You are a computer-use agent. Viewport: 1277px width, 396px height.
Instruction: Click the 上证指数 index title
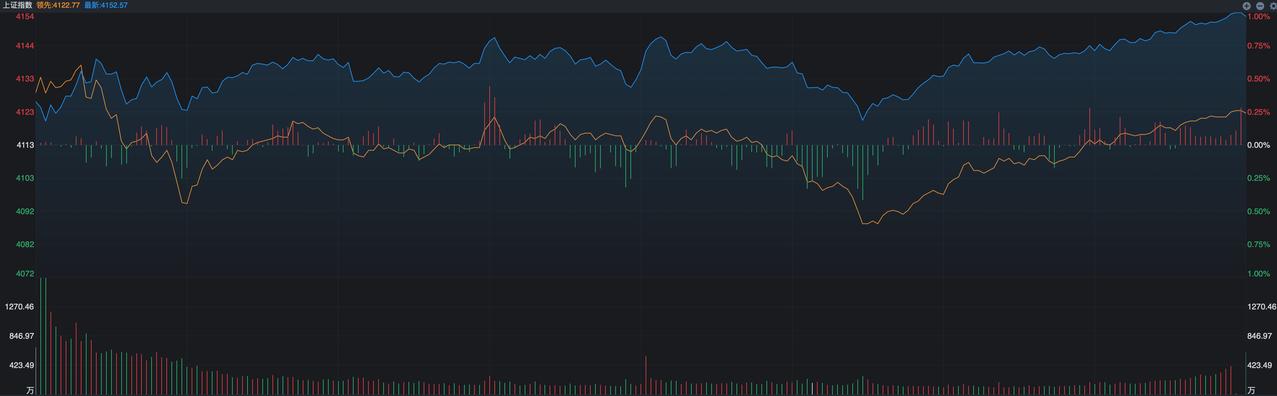[x=17, y=5]
